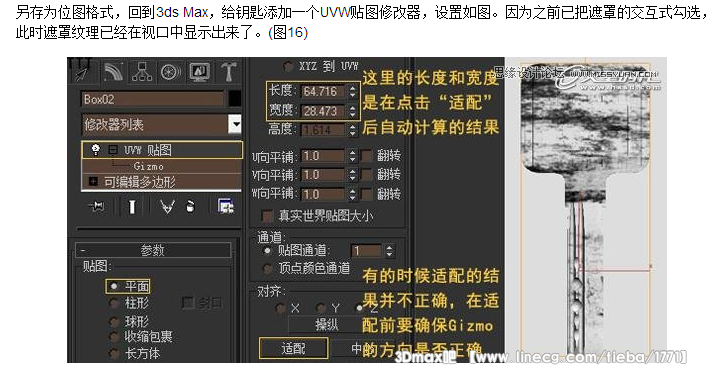Select the 收缩包裹 mapping radio button
This screenshot has width=716, height=374.
coord(114,337)
